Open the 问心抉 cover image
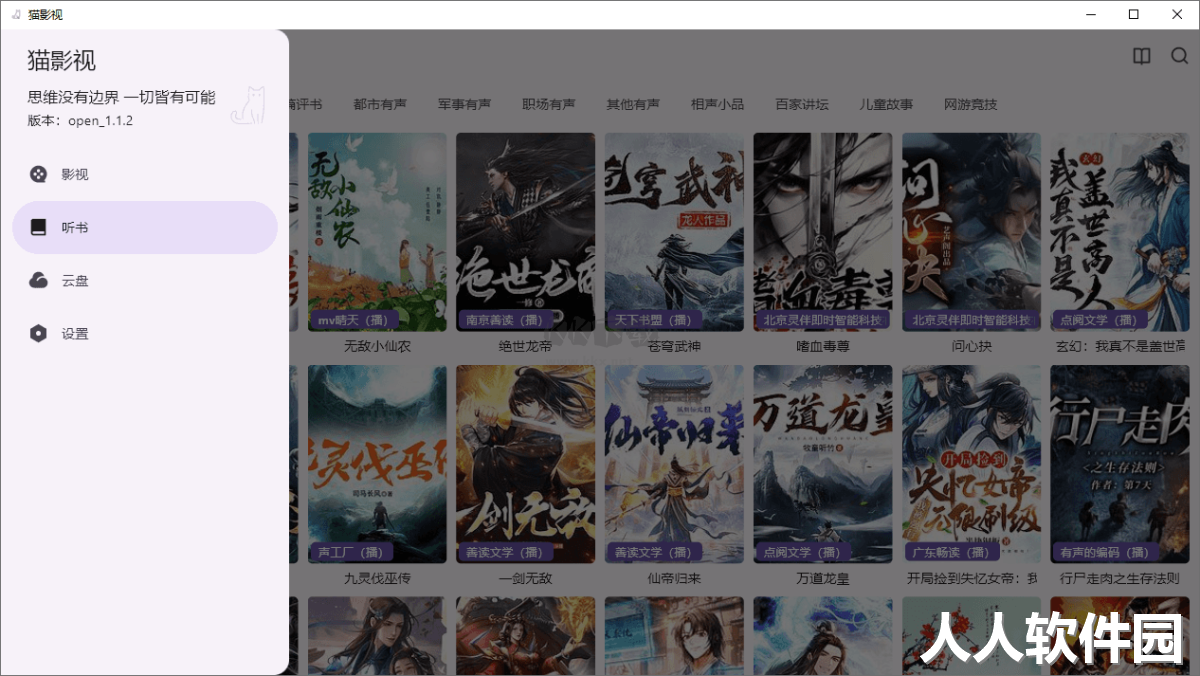1200x676 pixels. pyautogui.click(x=971, y=232)
